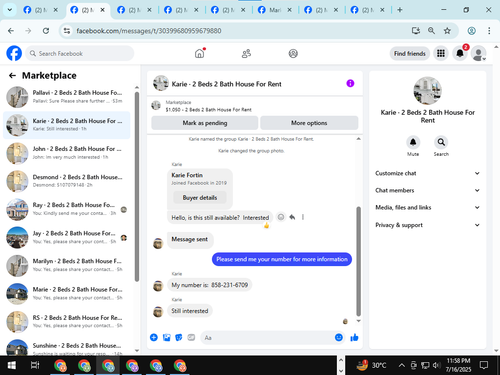Open the taskbar volume control
This screenshot has height=375, width=500.
pos(436,365)
